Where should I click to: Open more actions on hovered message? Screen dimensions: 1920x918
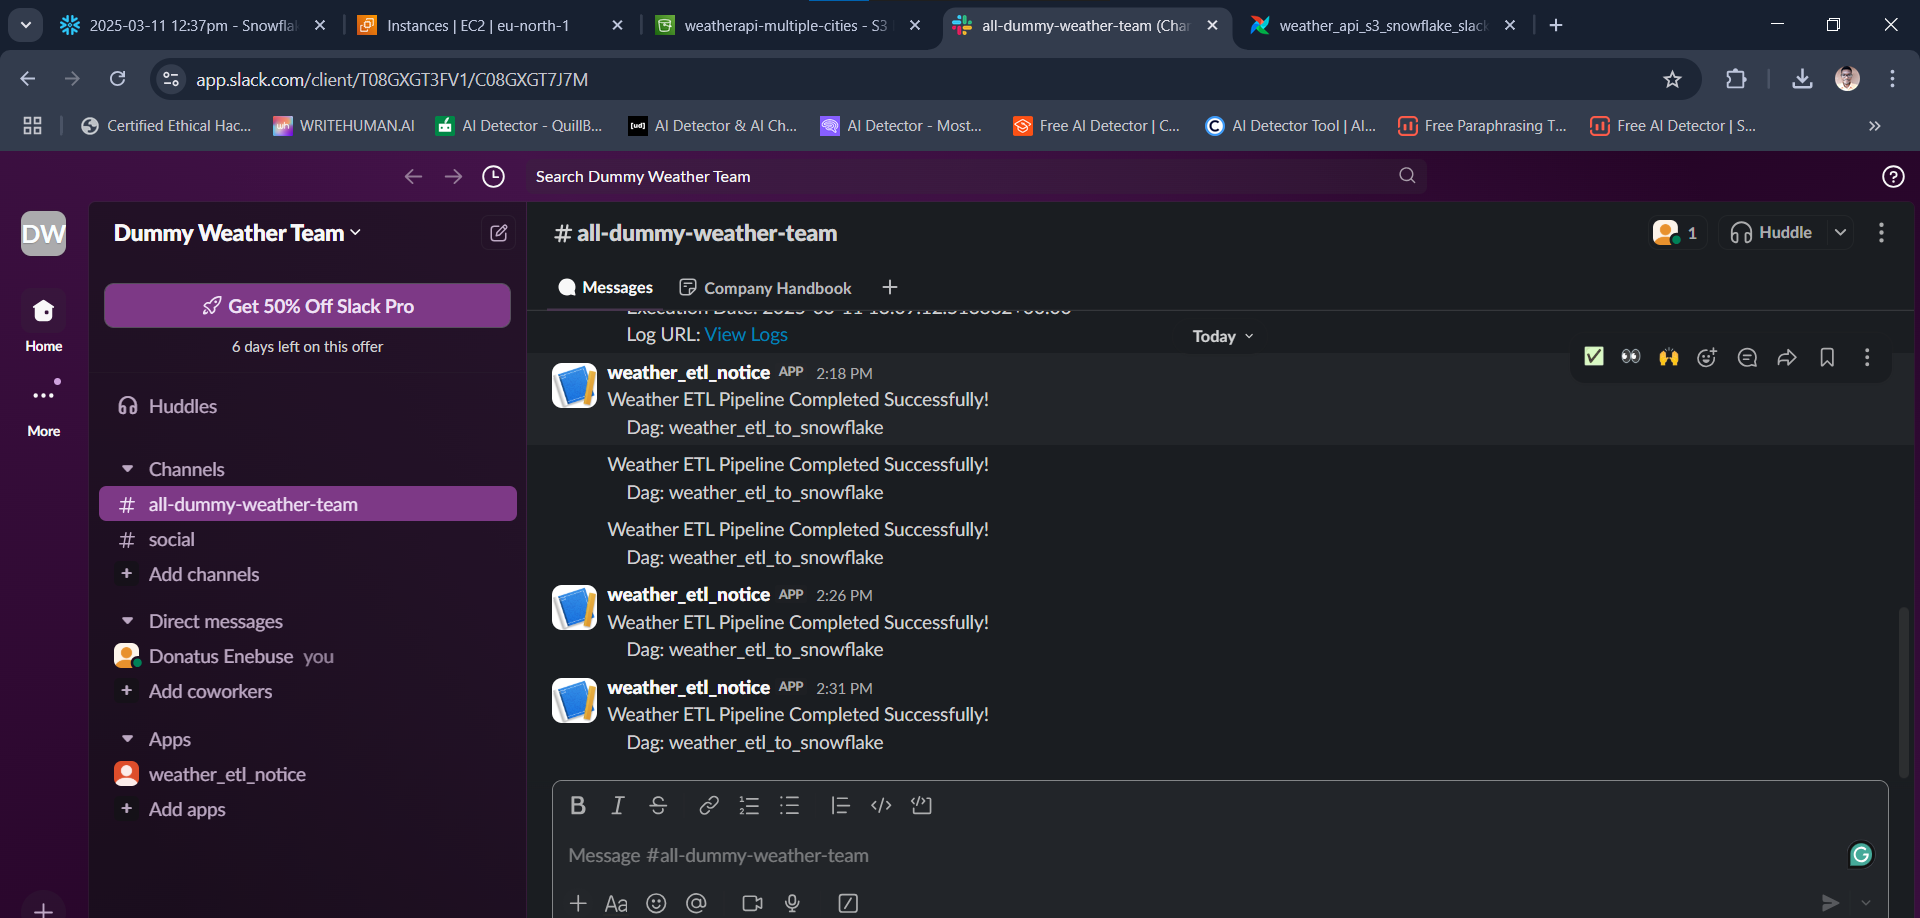pos(1867,357)
